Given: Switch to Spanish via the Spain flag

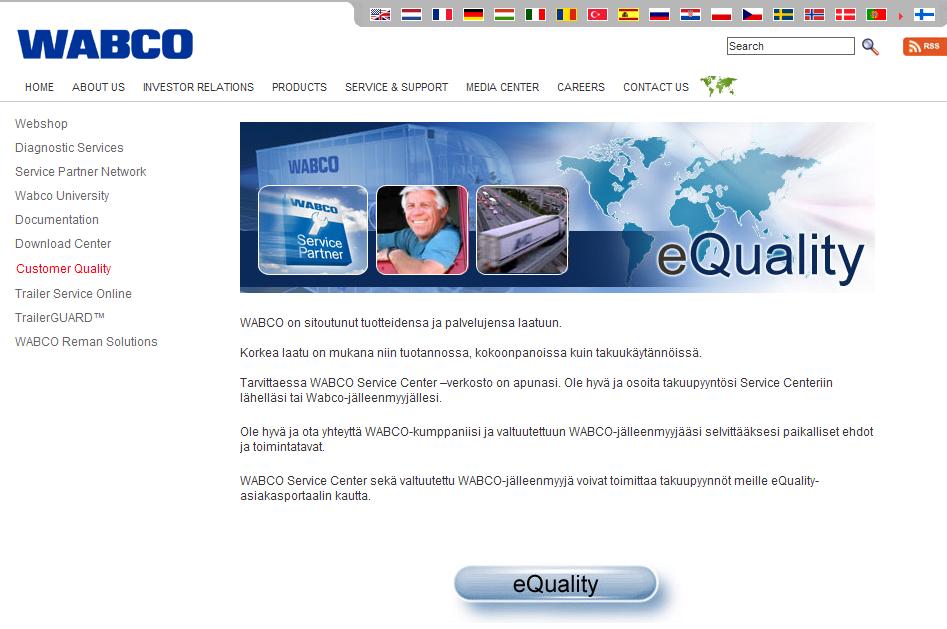Looking at the screenshot, I should pyautogui.click(x=628, y=15).
